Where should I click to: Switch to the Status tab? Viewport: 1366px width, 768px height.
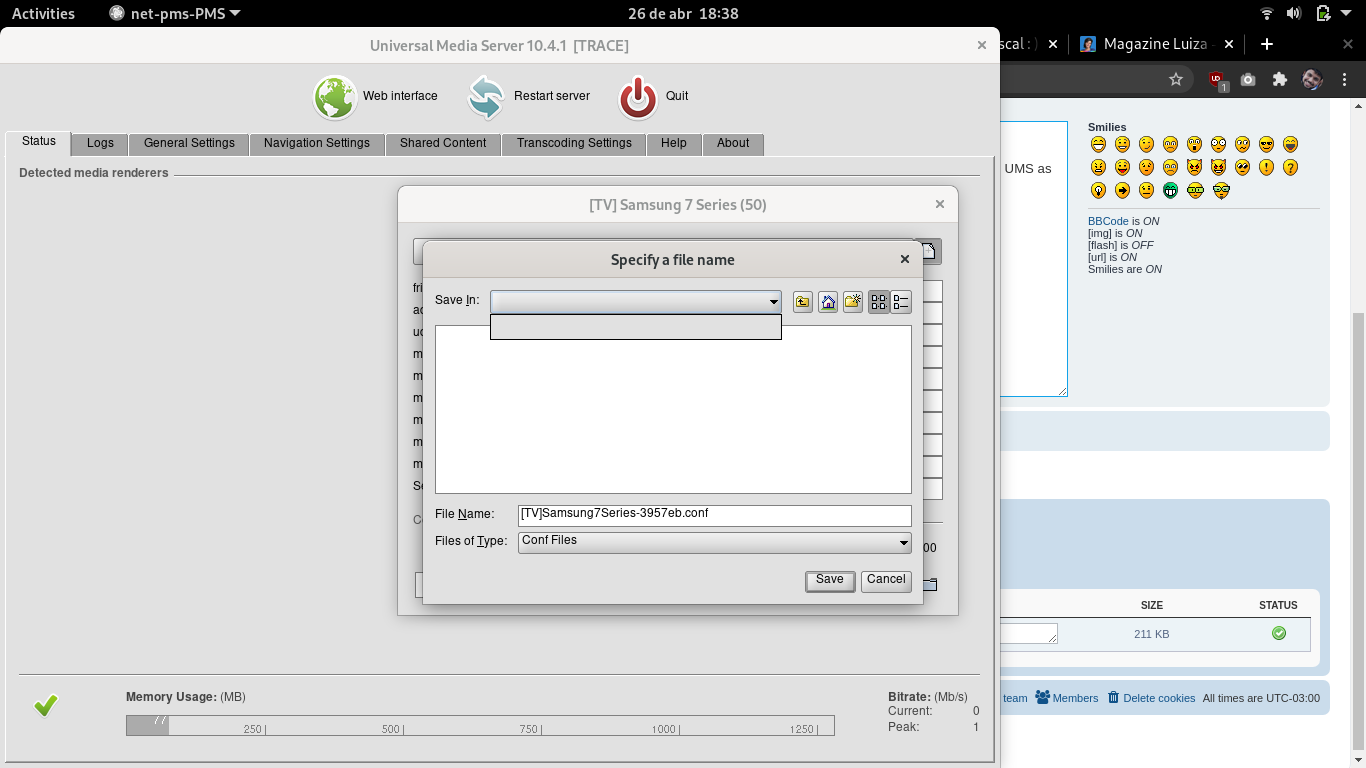(39, 142)
